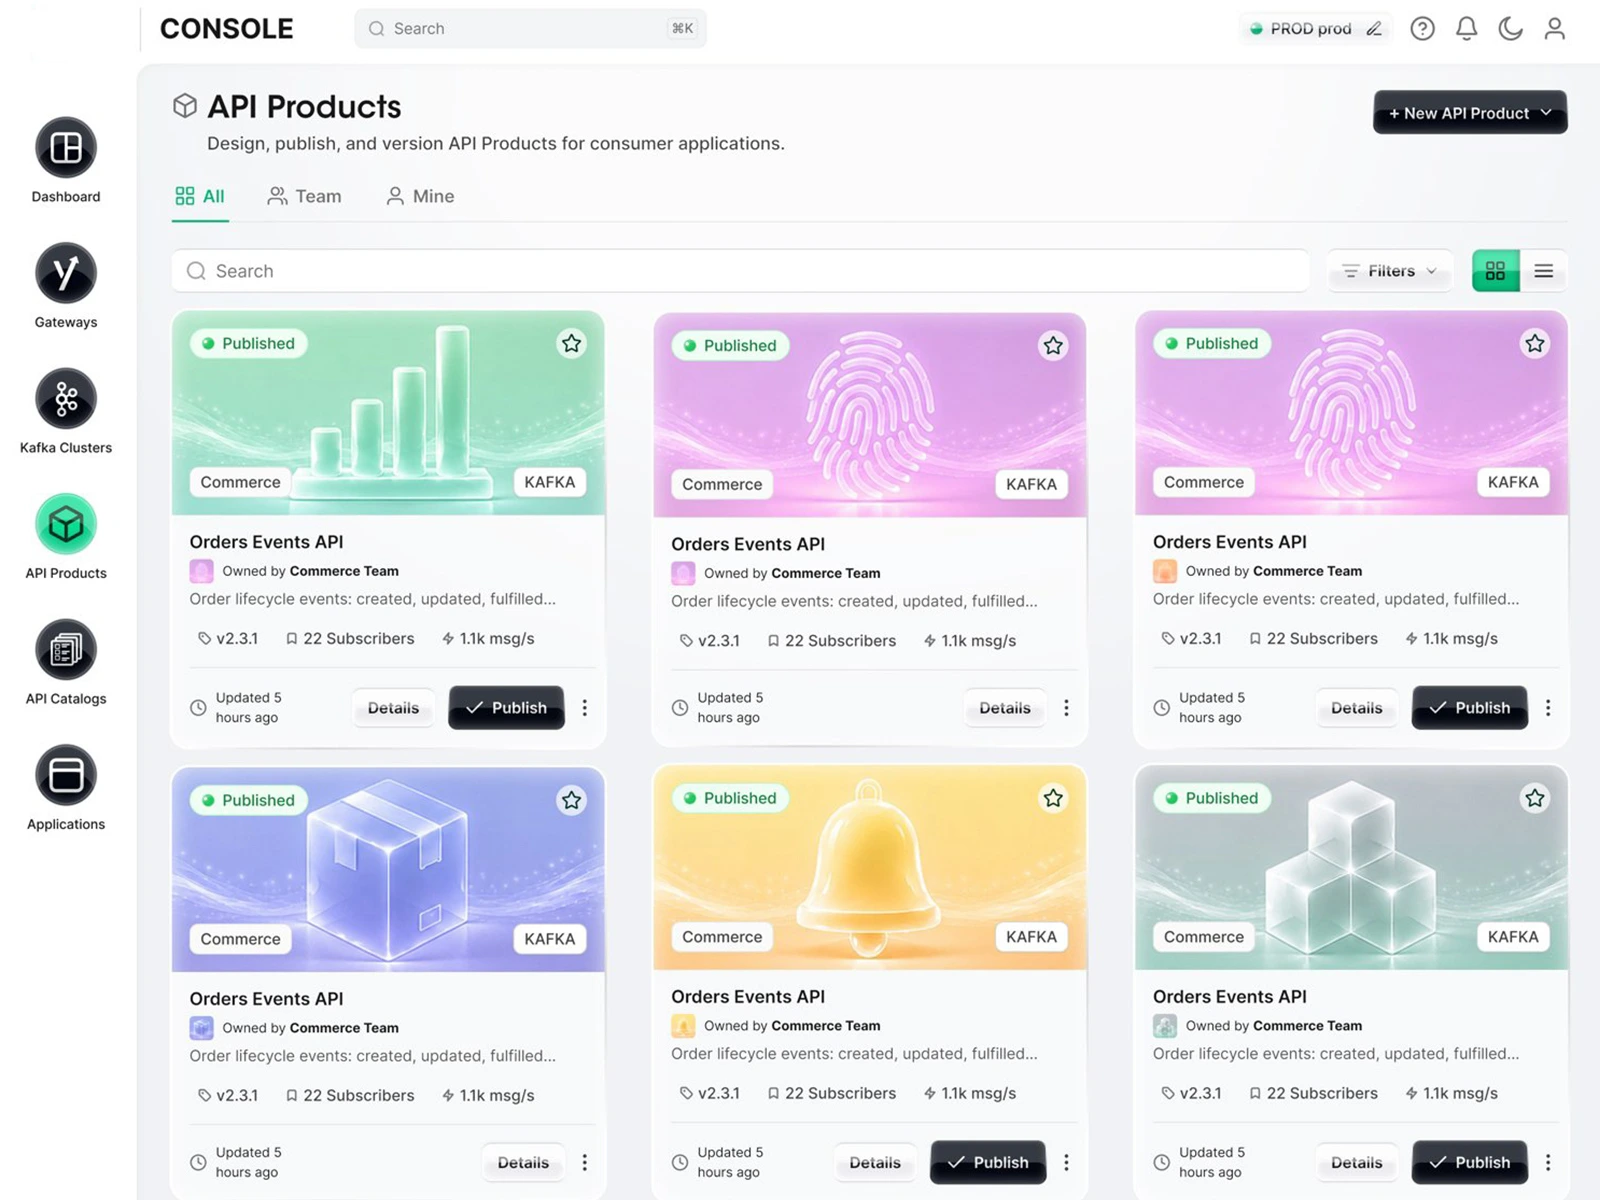Expand the Filters dropdown
1600x1200 pixels.
pos(1390,271)
